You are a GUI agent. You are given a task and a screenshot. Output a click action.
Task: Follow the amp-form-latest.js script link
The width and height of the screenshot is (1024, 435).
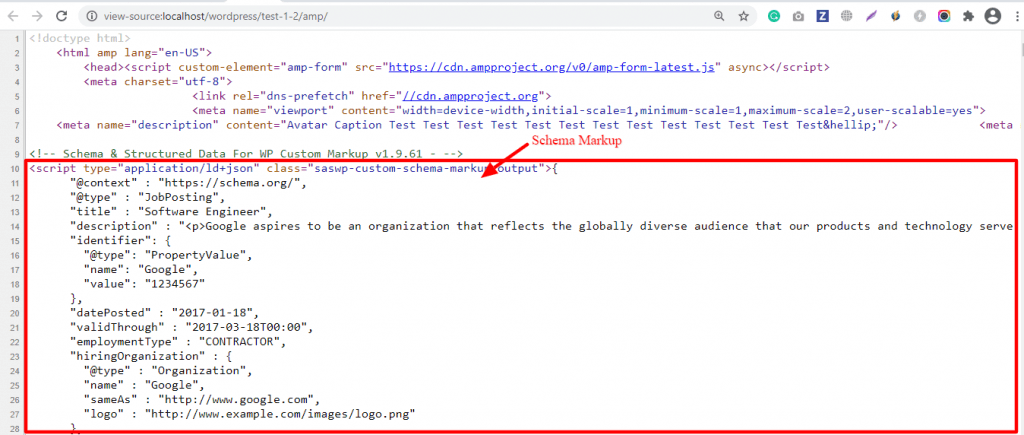pyautogui.click(x=554, y=67)
